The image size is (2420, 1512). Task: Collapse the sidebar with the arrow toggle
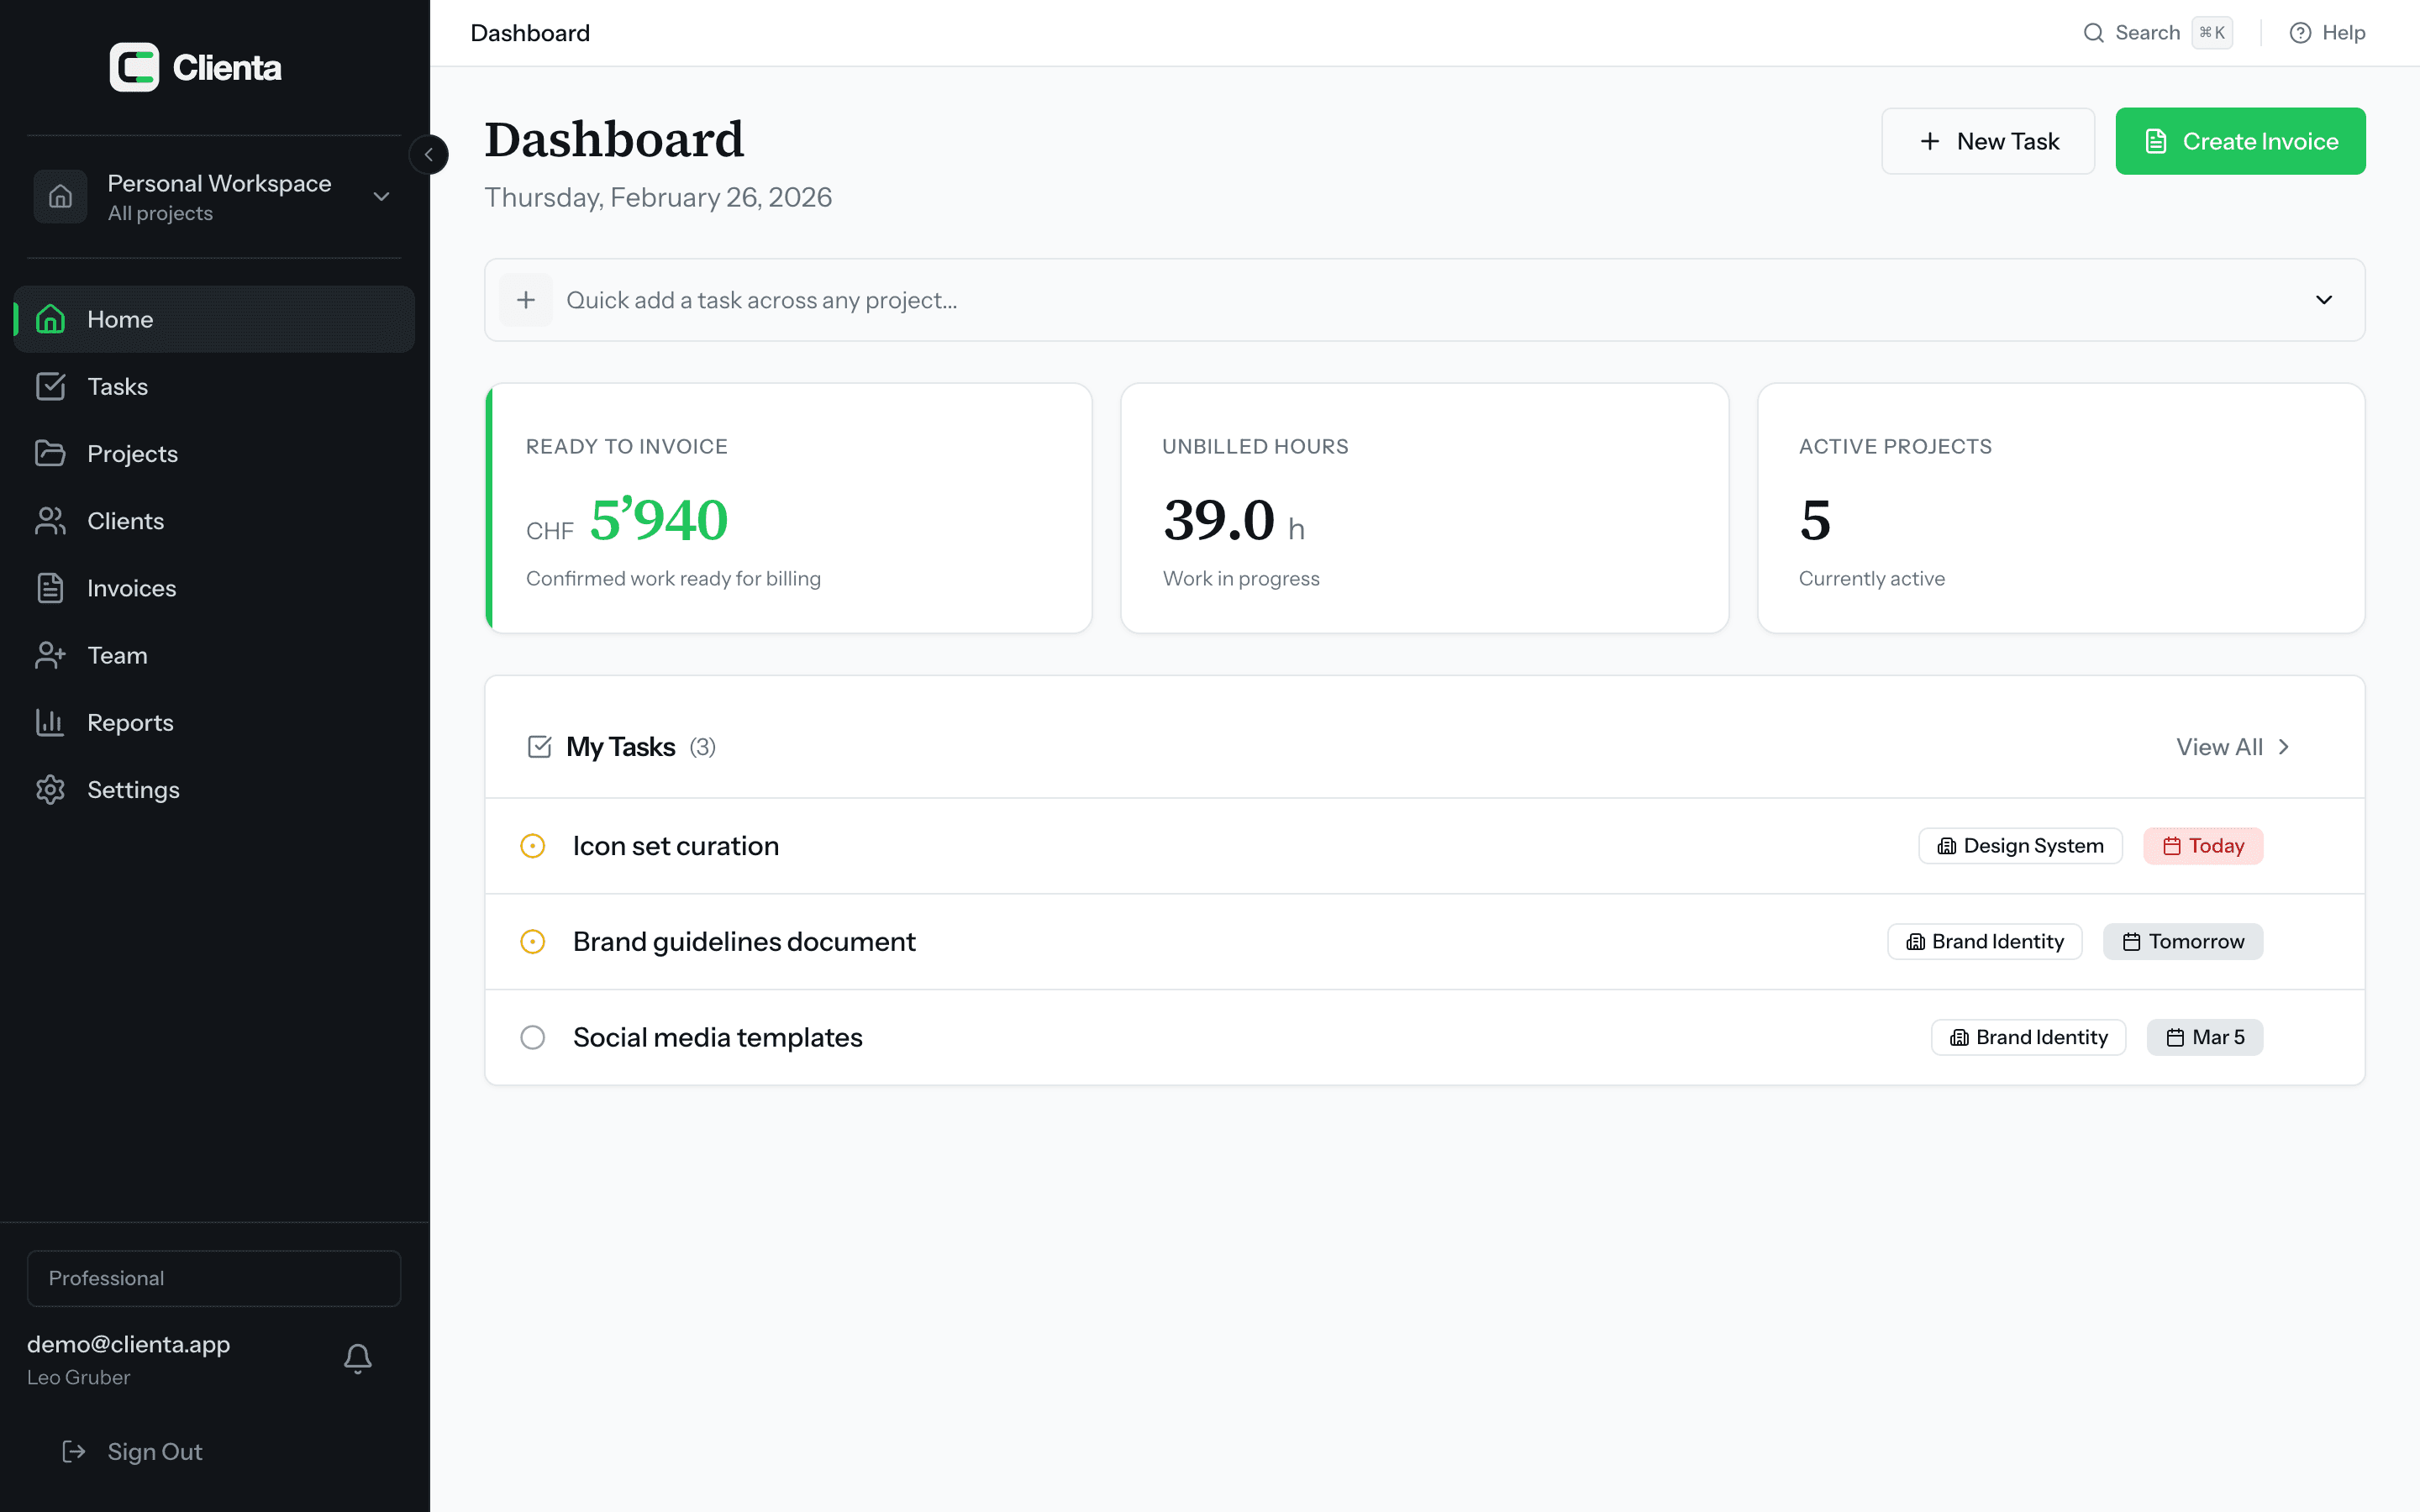429,154
